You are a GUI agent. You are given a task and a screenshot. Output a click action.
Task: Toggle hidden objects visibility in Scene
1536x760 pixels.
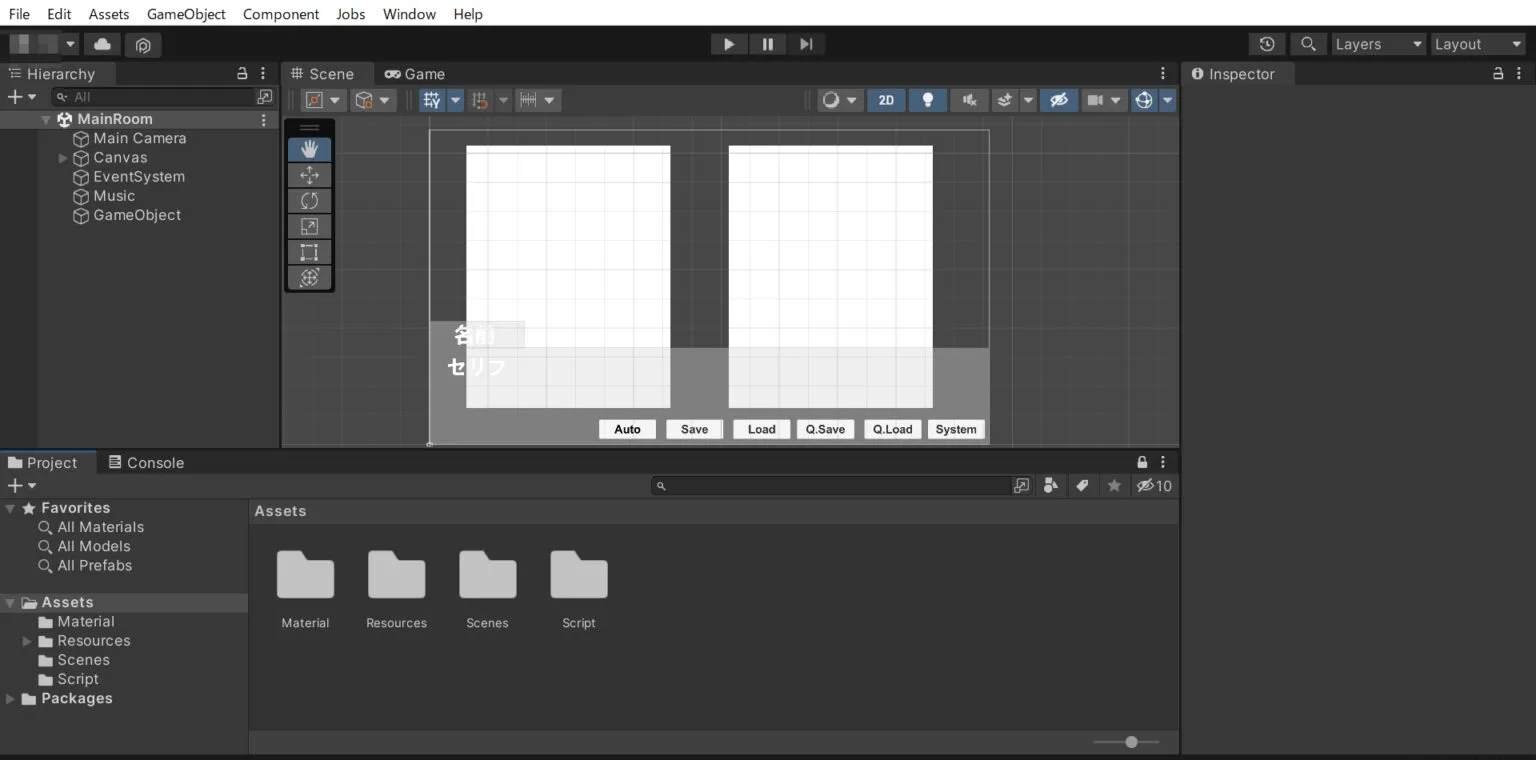pos(1059,100)
